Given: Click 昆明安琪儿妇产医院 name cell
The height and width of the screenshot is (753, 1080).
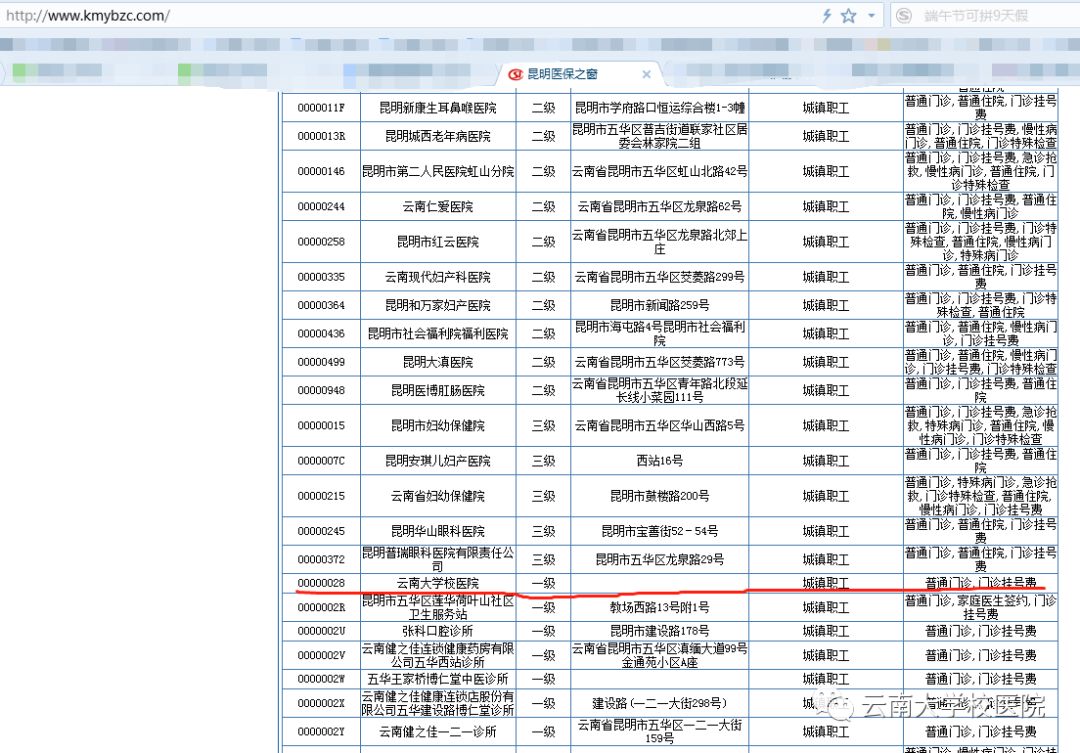Looking at the screenshot, I should (438, 460).
